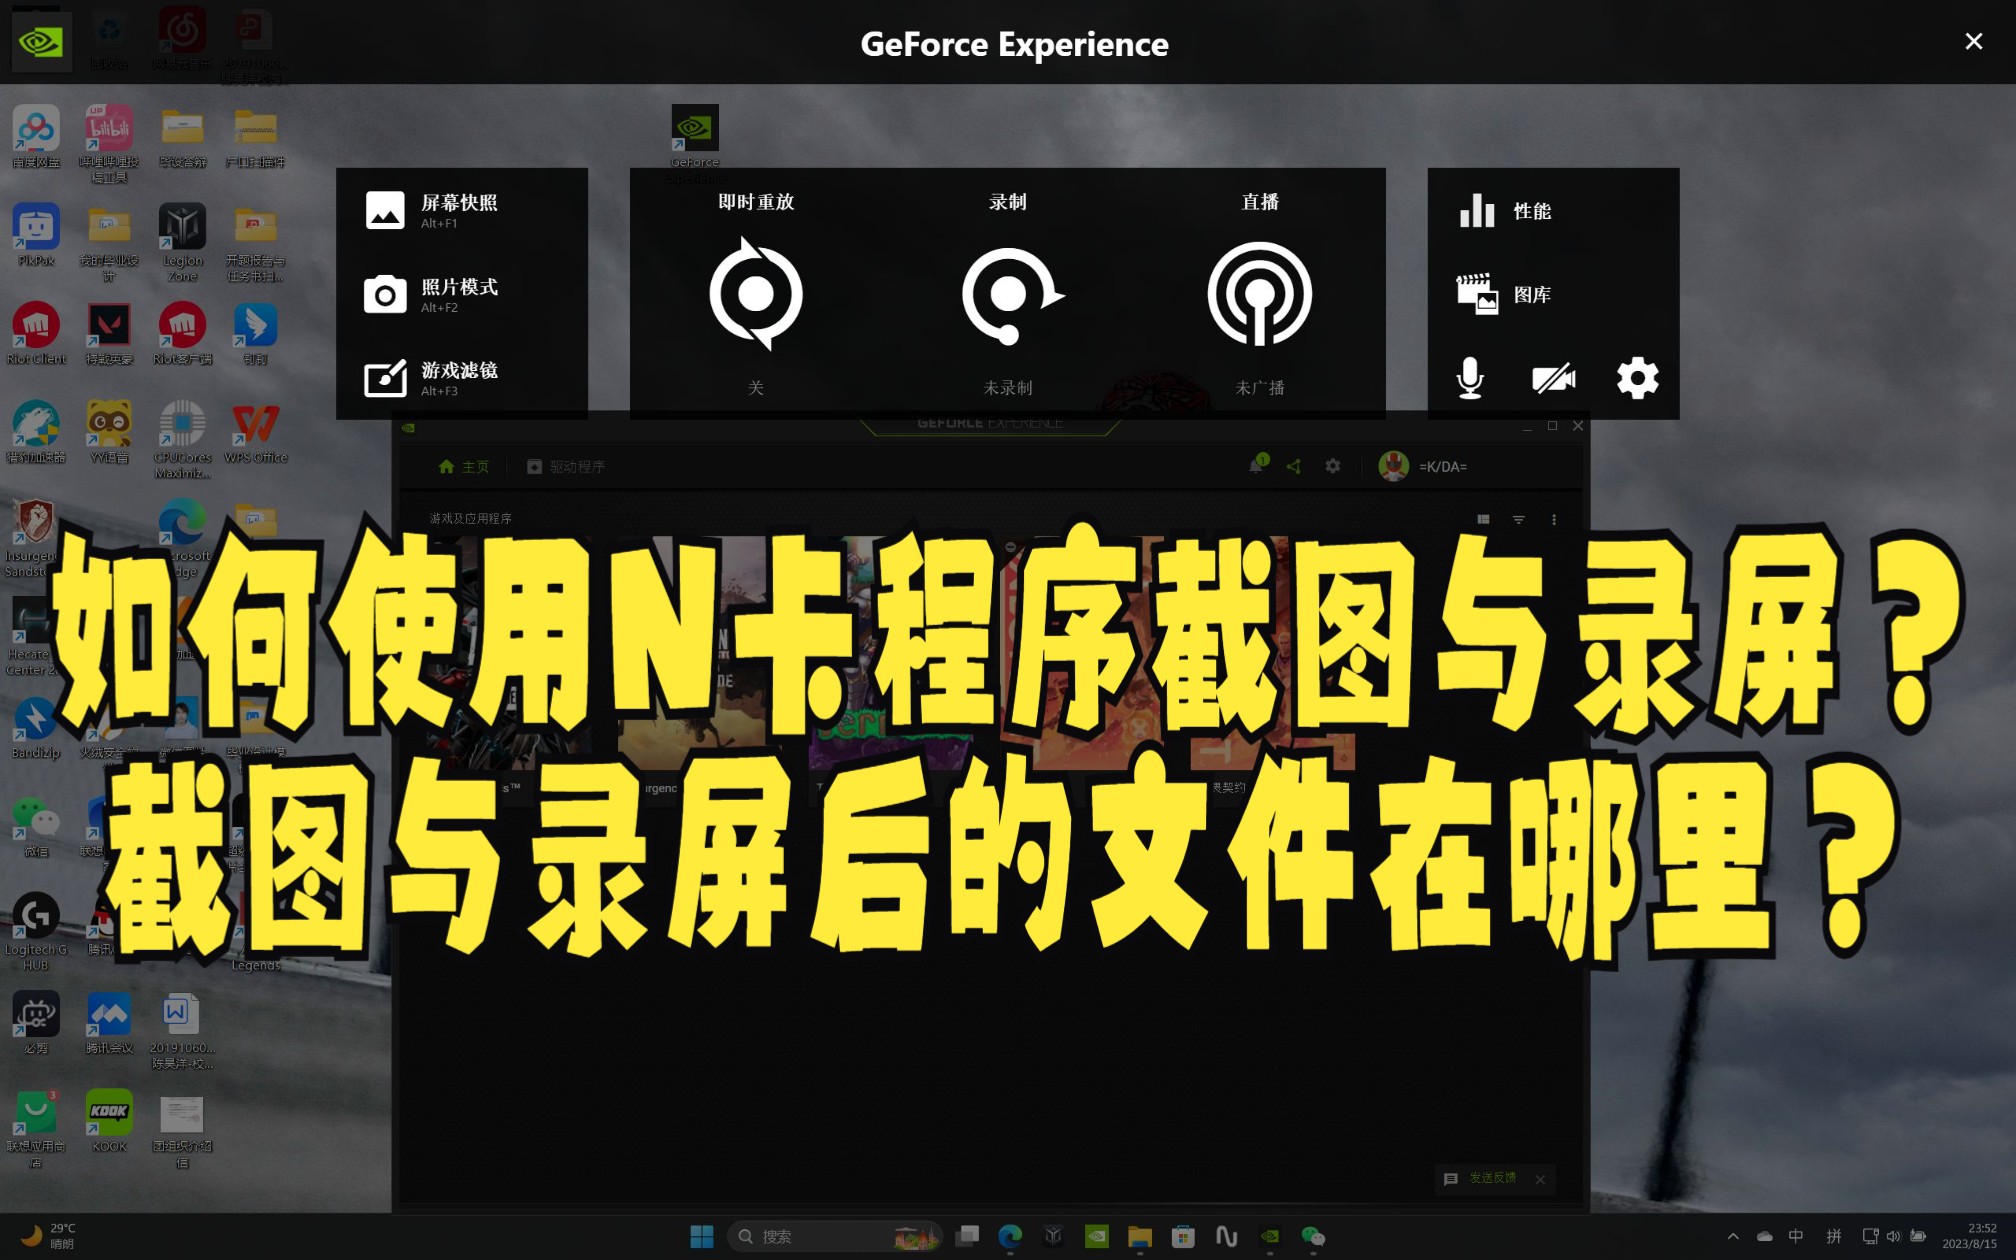Click the =K/DA= user avatar
This screenshot has height=1260, width=2016.
click(1393, 466)
